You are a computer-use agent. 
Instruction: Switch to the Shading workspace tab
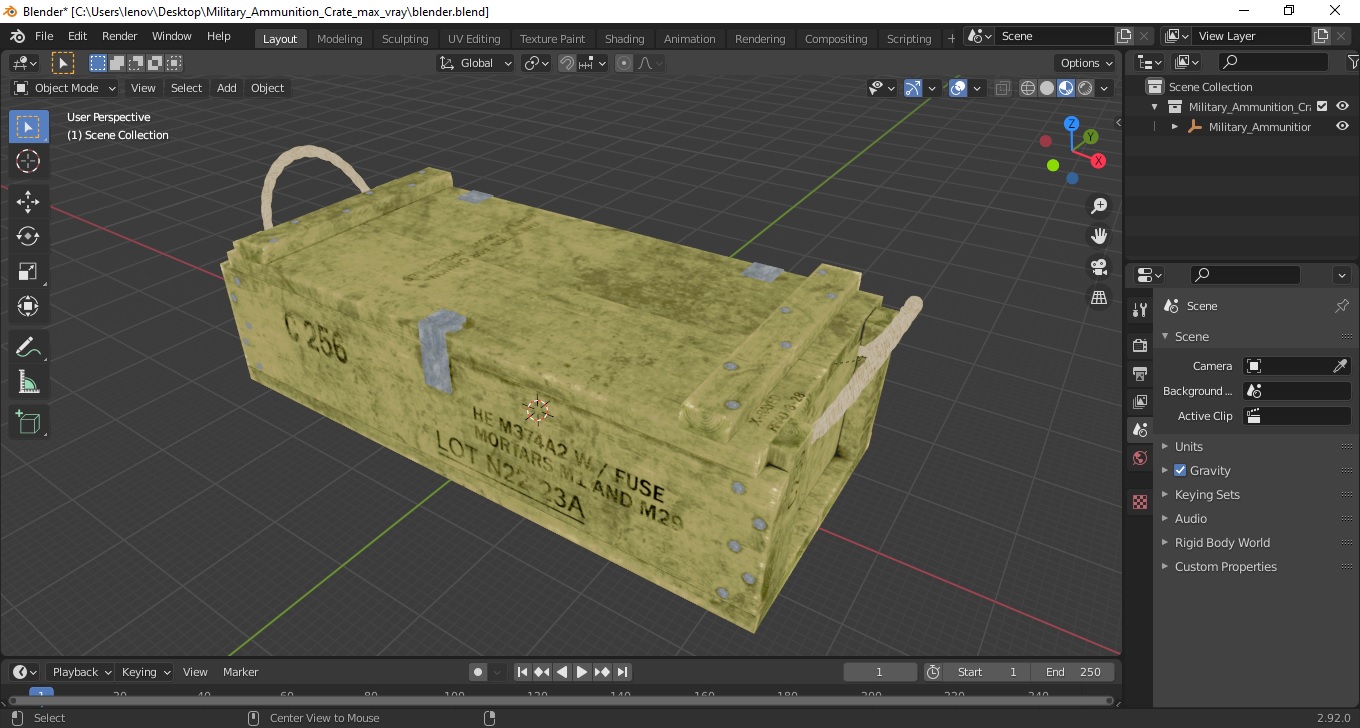pos(624,39)
